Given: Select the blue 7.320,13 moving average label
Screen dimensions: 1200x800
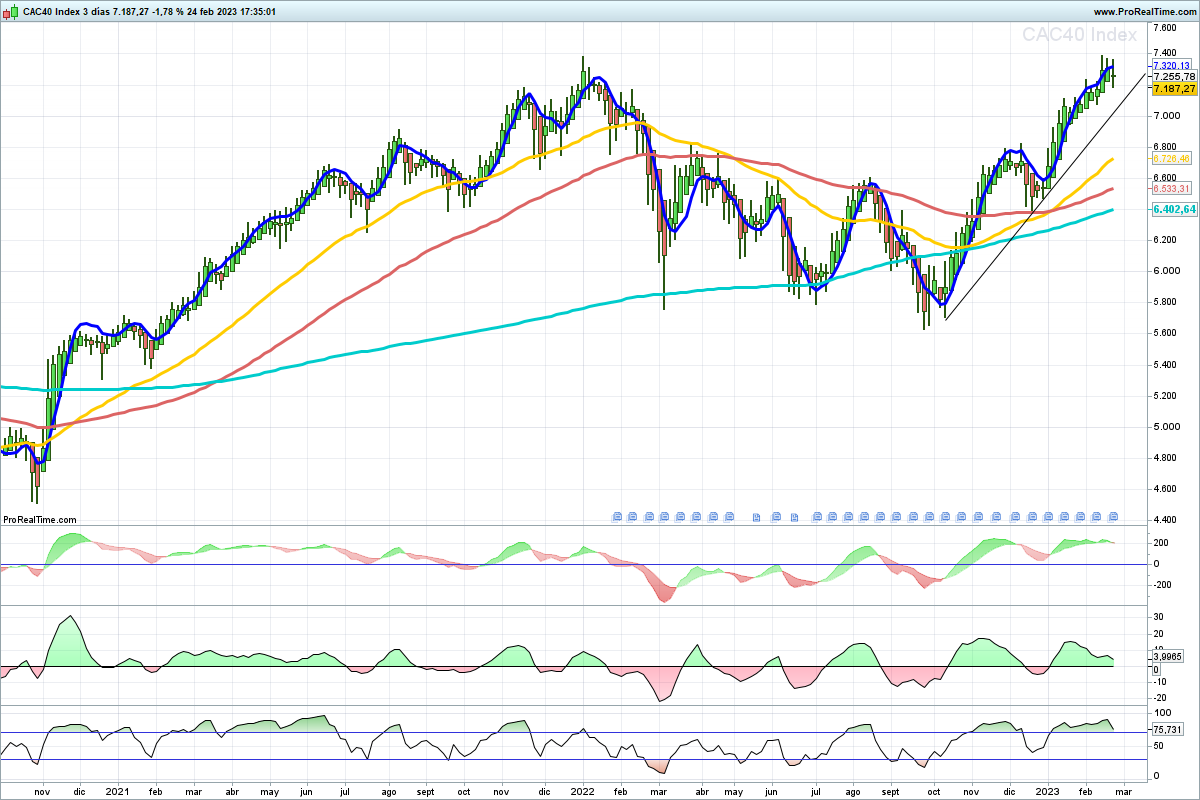Looking at the screenshot, I should [x=1174, y=65].
